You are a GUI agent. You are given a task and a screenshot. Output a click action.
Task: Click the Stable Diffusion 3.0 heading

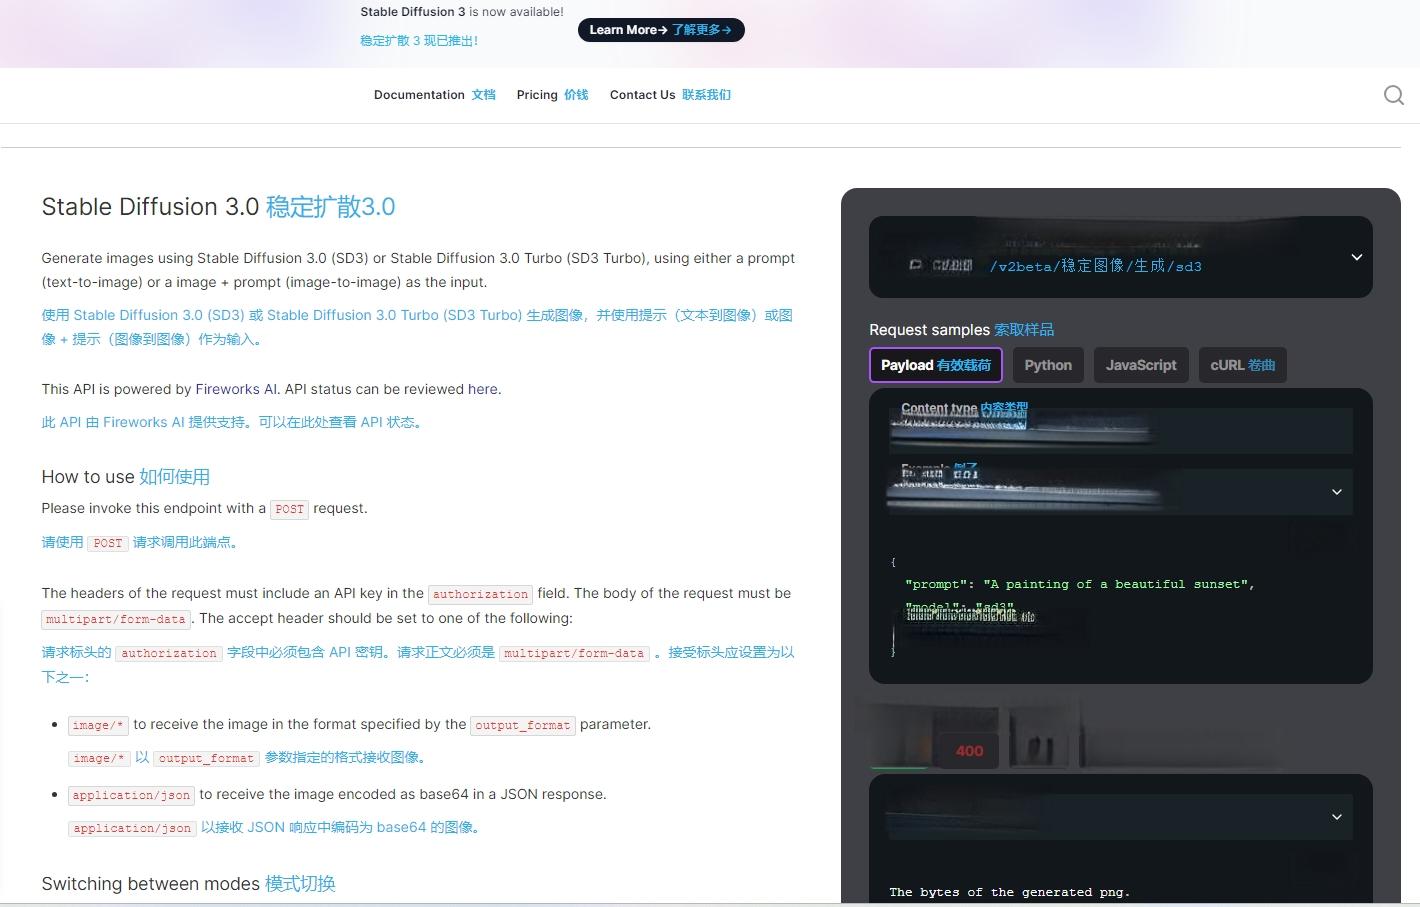pyautogui.click(x=218, y=207)
